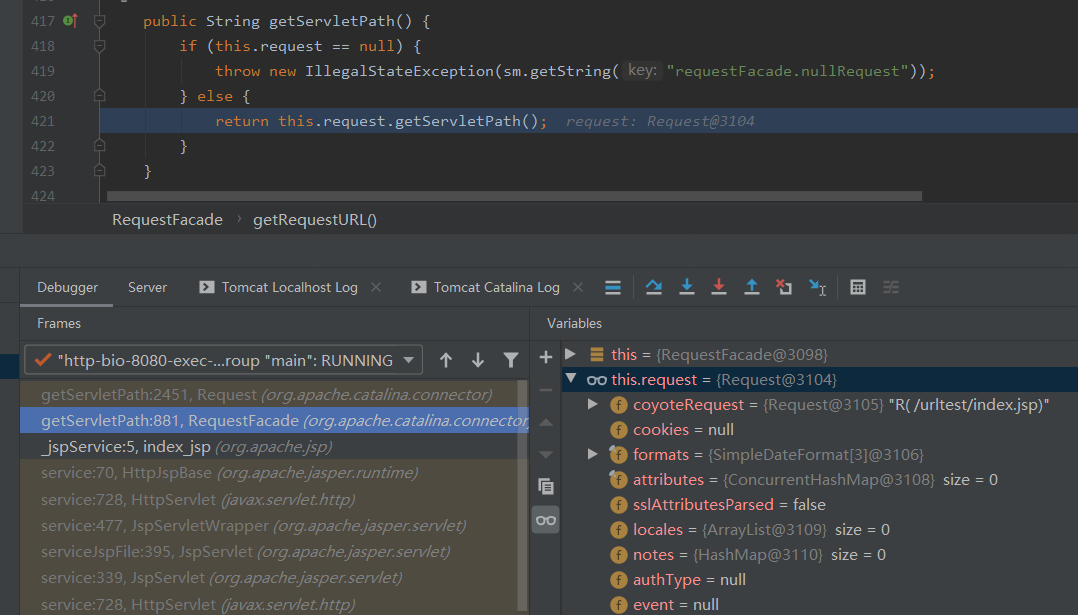Click the Show Execution Point icon
1078x615 pixels.
tap(613, 287)
